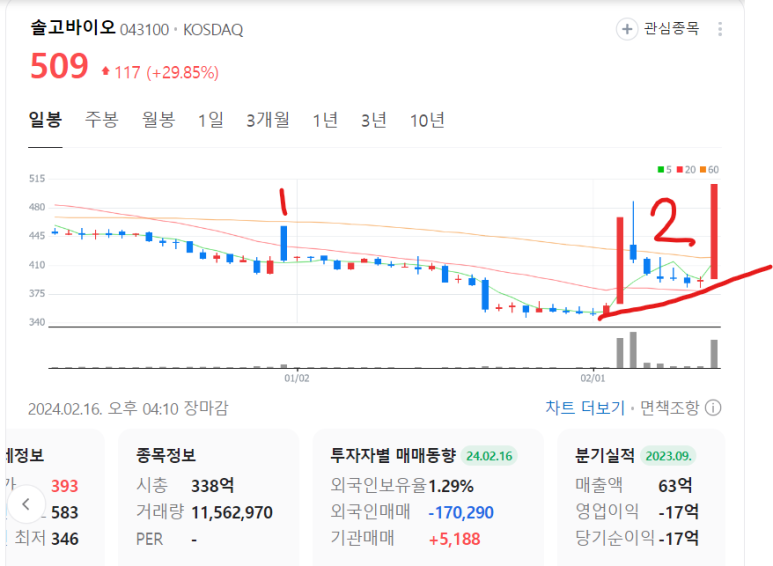Click the 515 price axis label

click(37, 178)
